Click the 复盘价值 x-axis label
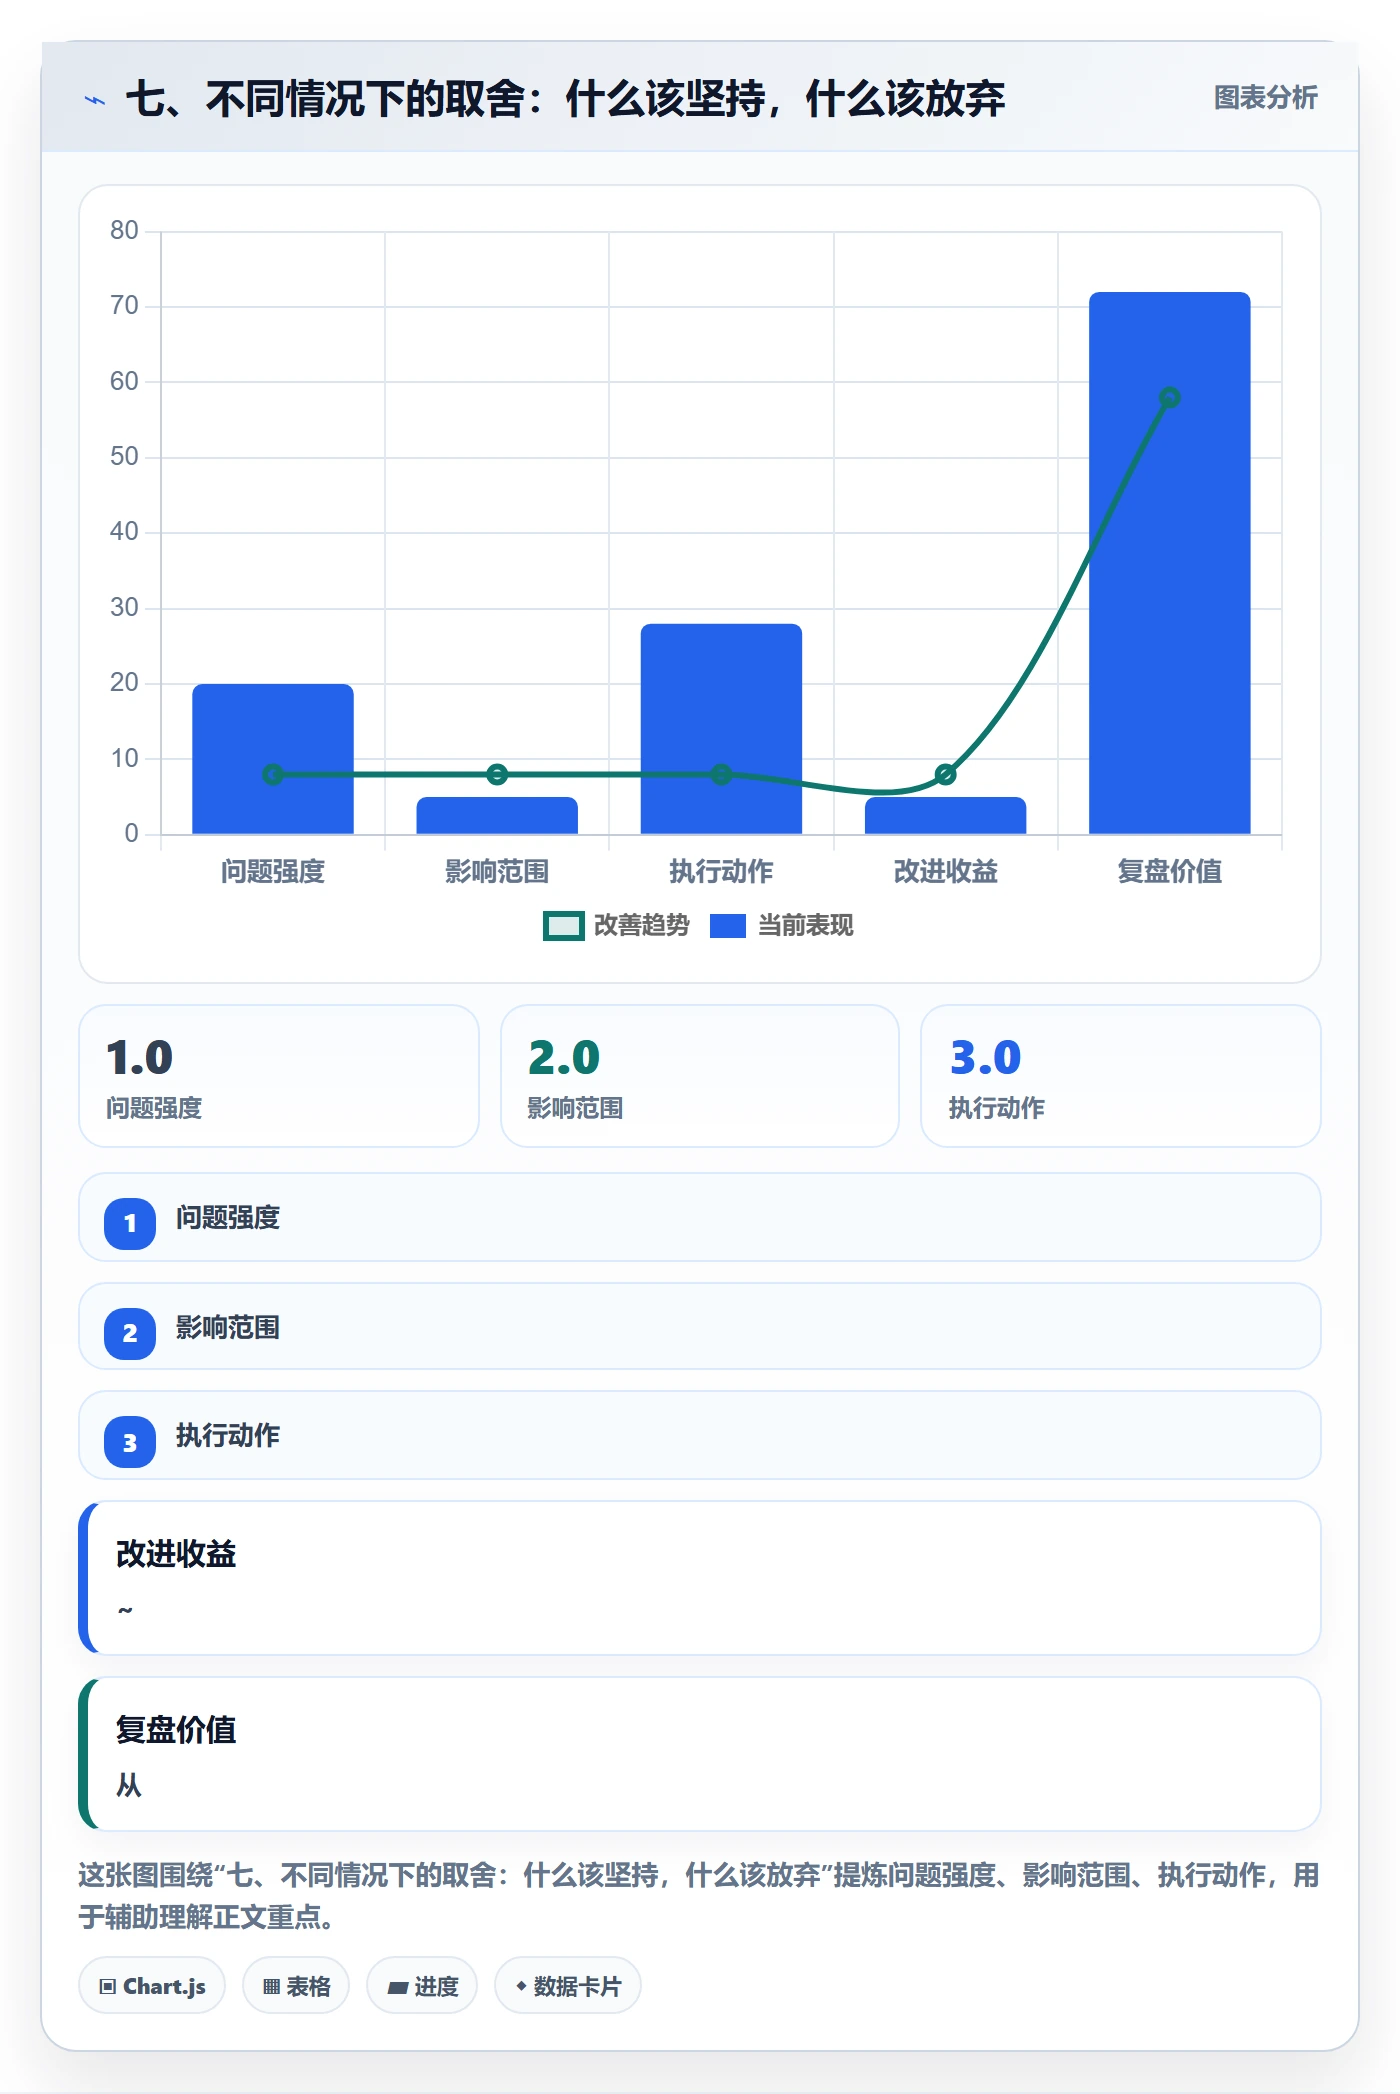The height and width of the screenshot is (2094, 1400). point(1170,872)
